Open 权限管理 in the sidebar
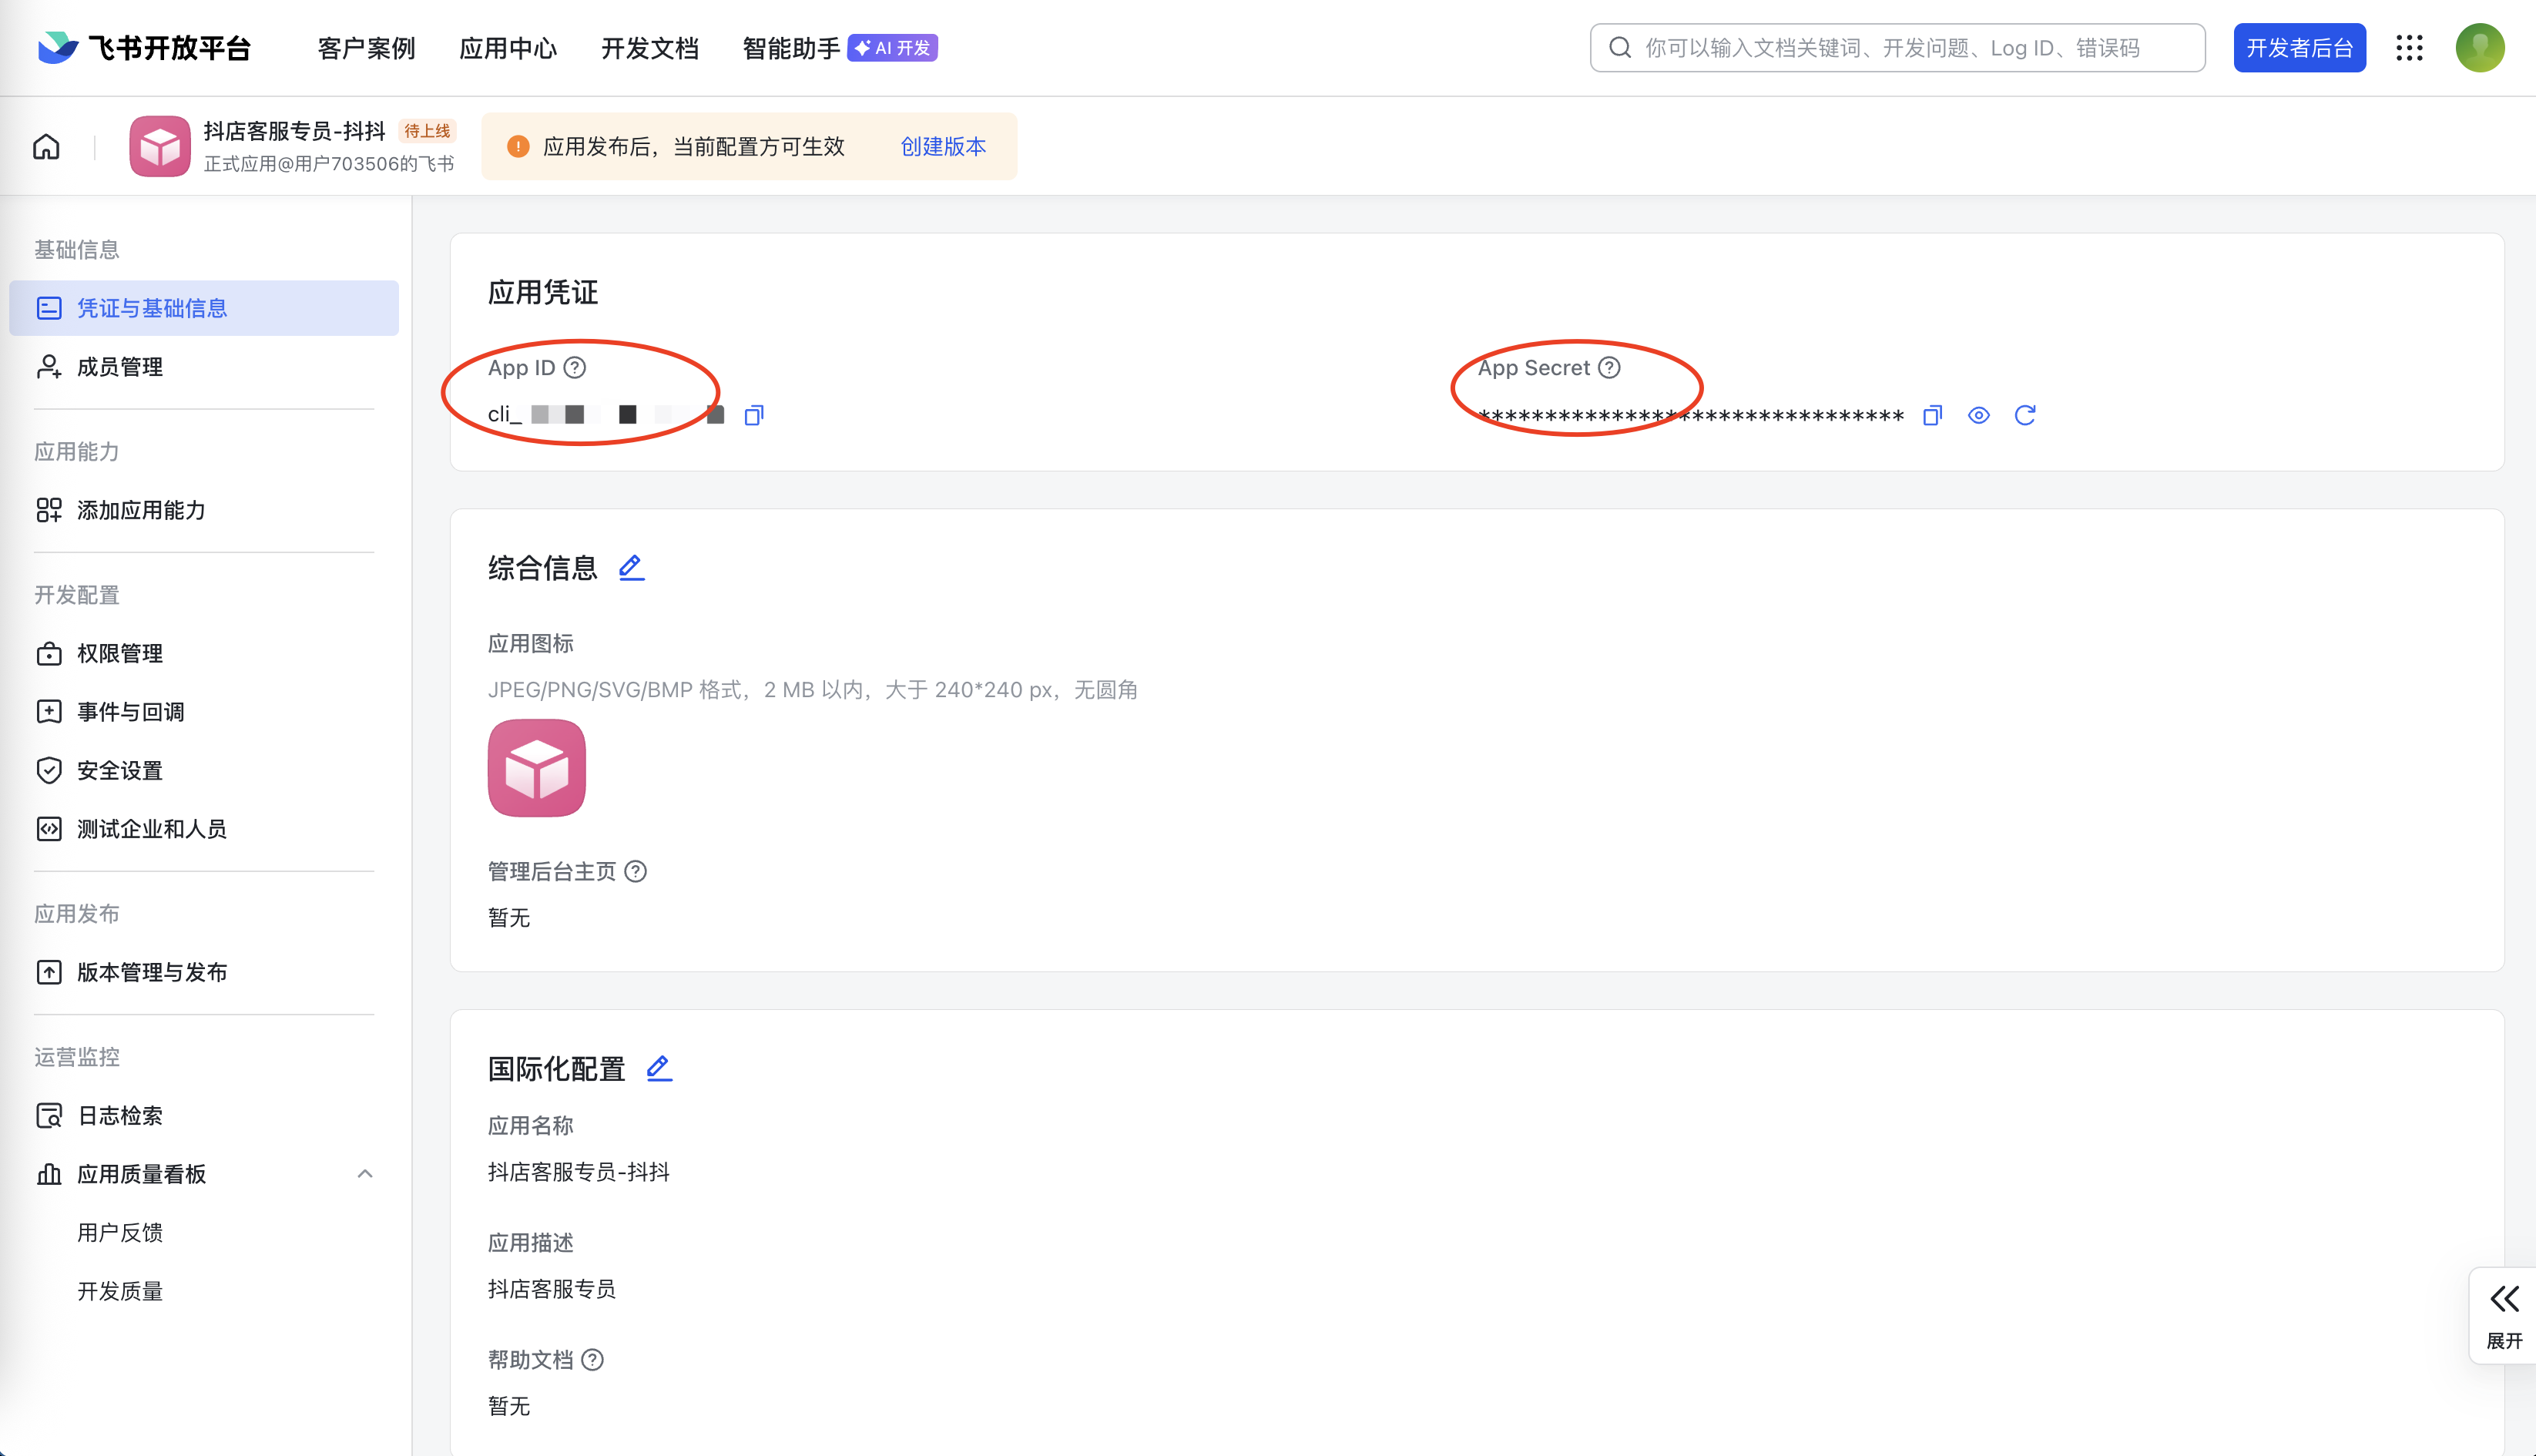 coord(120,653)
